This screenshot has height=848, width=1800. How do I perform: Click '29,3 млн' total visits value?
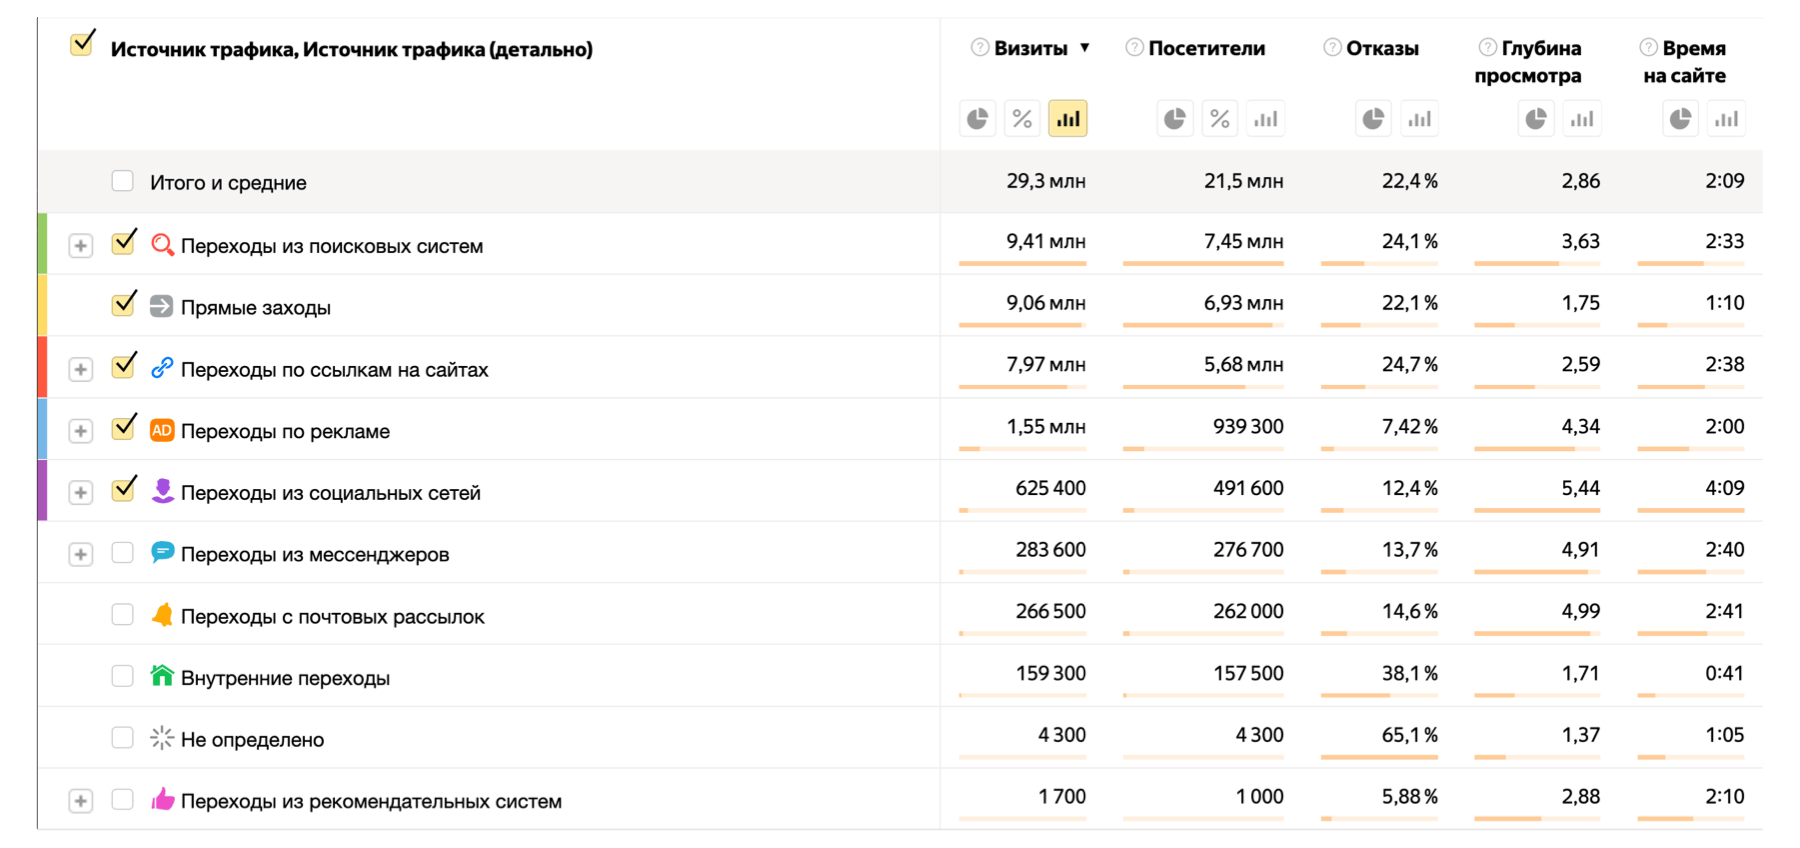(x=1046, y=181)
